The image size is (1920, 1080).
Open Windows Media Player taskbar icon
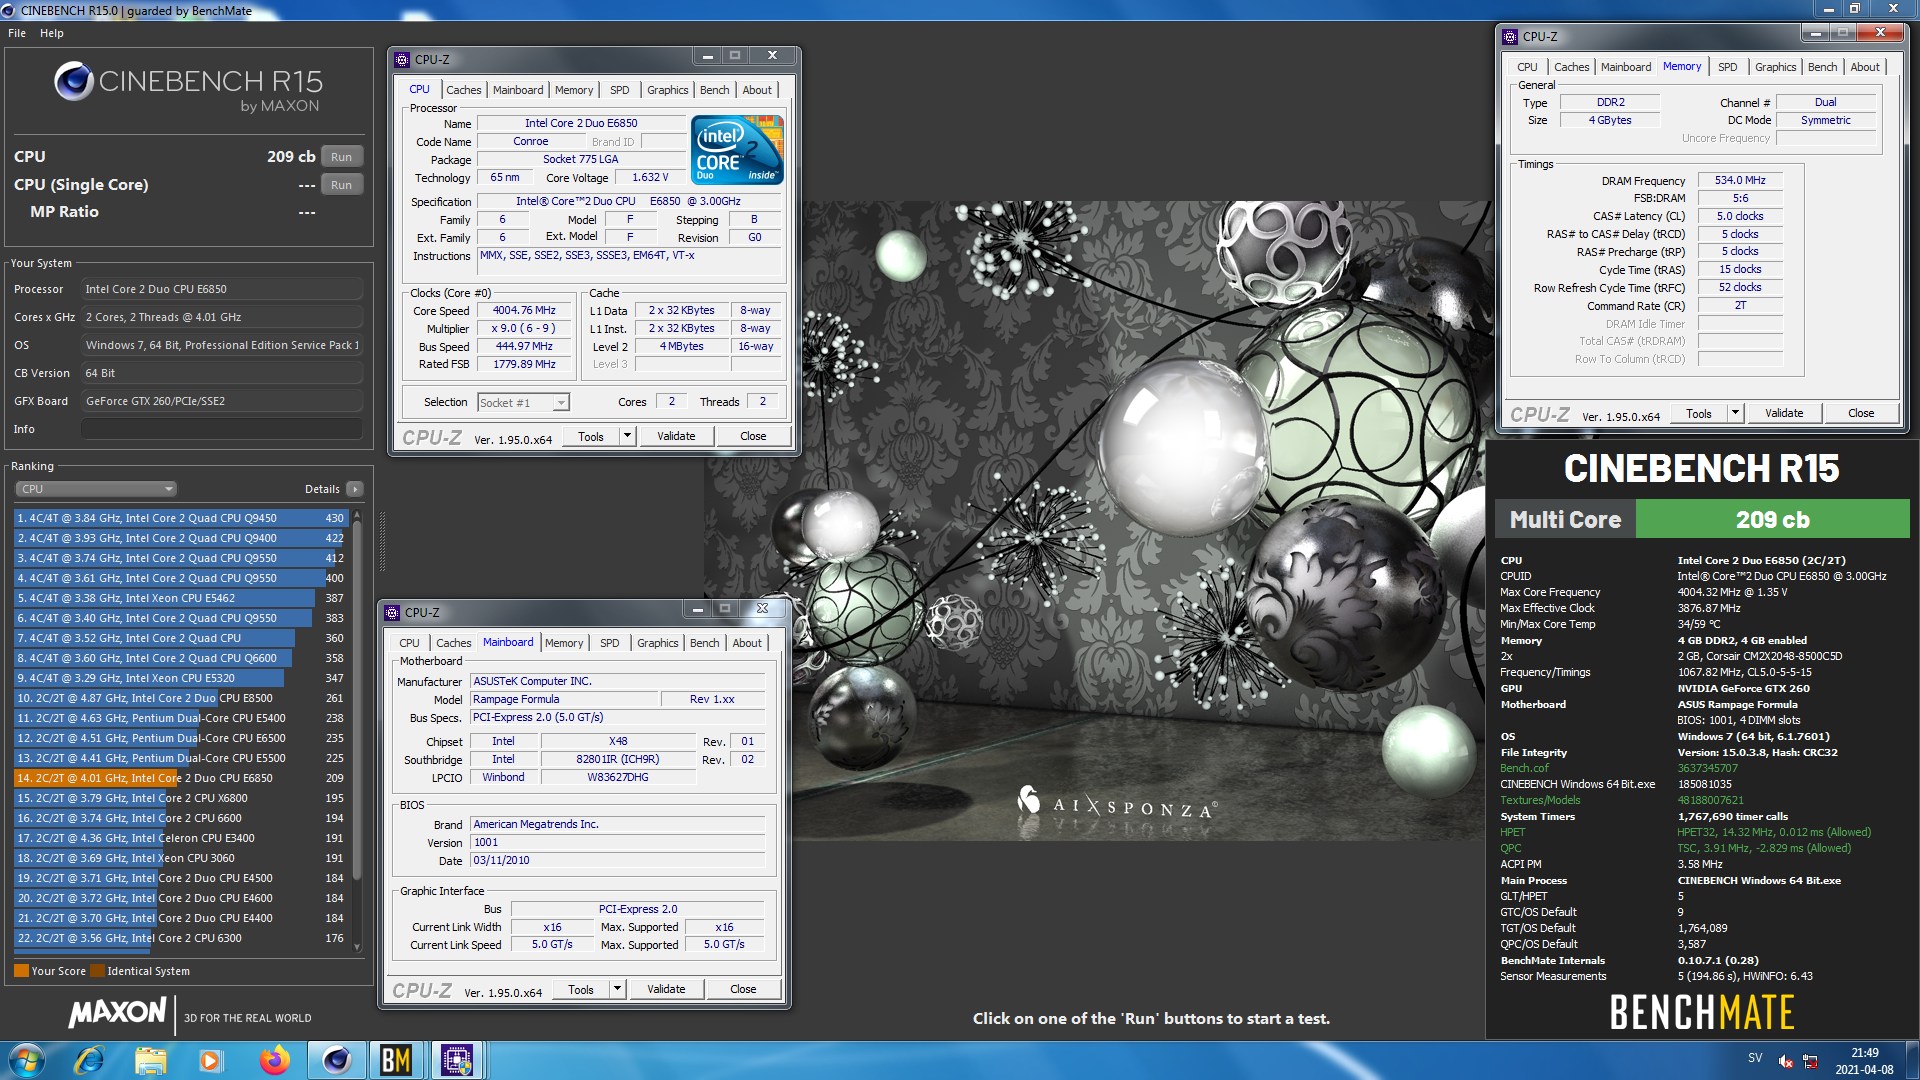[x=211, y=1060]
